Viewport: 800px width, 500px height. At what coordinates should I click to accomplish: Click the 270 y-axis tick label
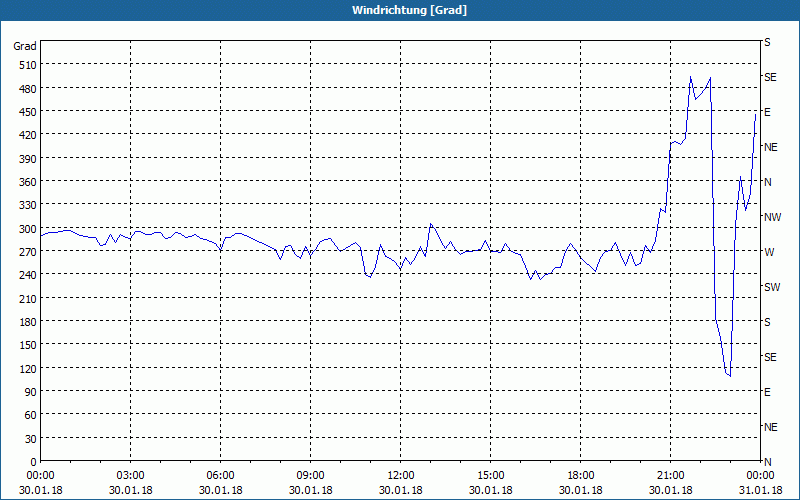[28, 252]
